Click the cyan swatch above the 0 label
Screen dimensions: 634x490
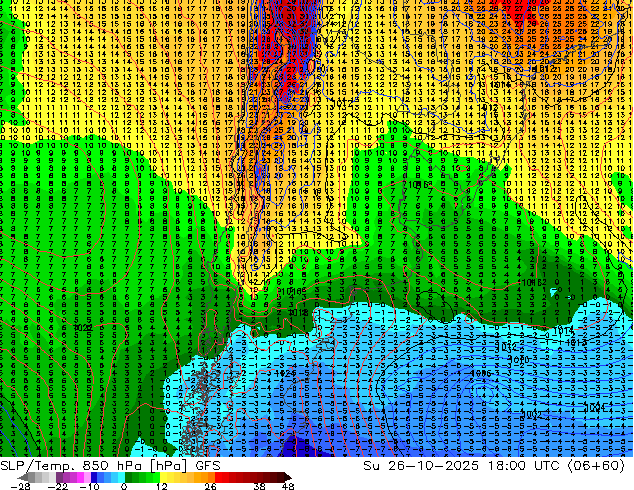point(121,477)
